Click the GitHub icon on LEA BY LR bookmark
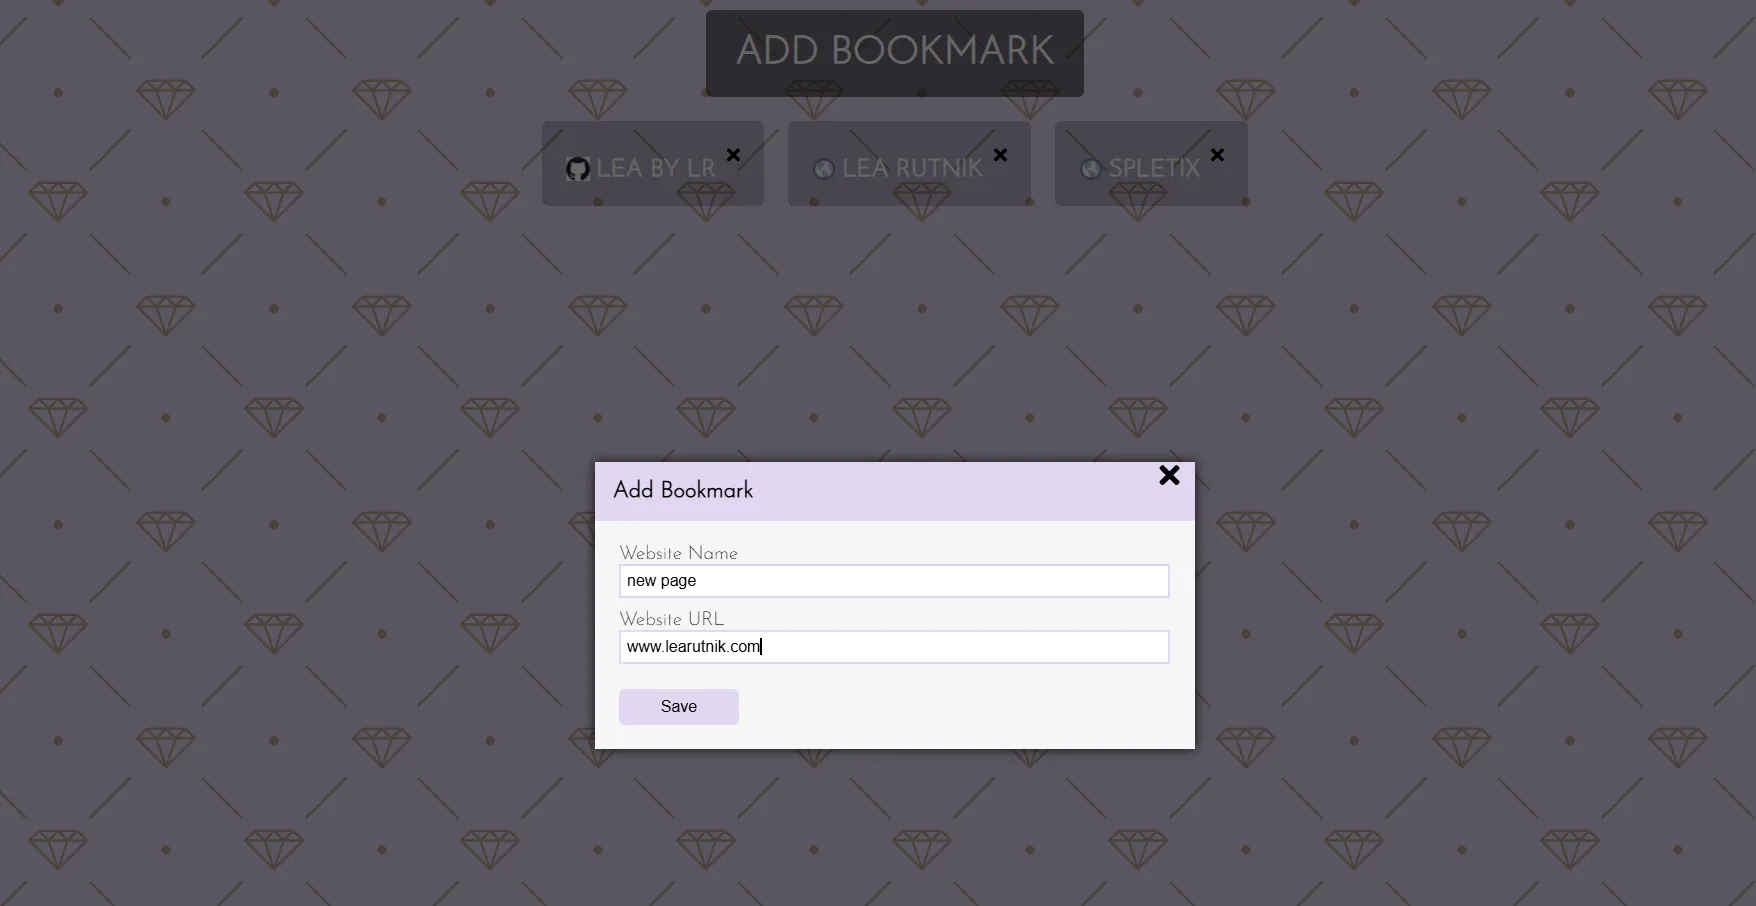 (x=578, y=169)
